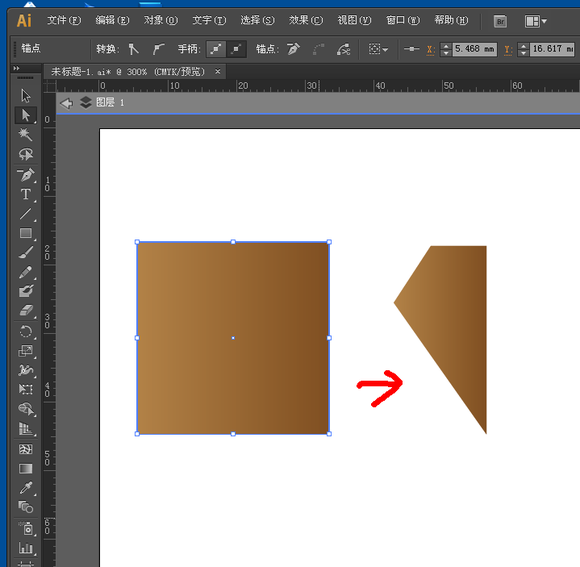Screen dimensions: 580x567
Task: Select the Direct Selection tool
Action: click(26, 115)
